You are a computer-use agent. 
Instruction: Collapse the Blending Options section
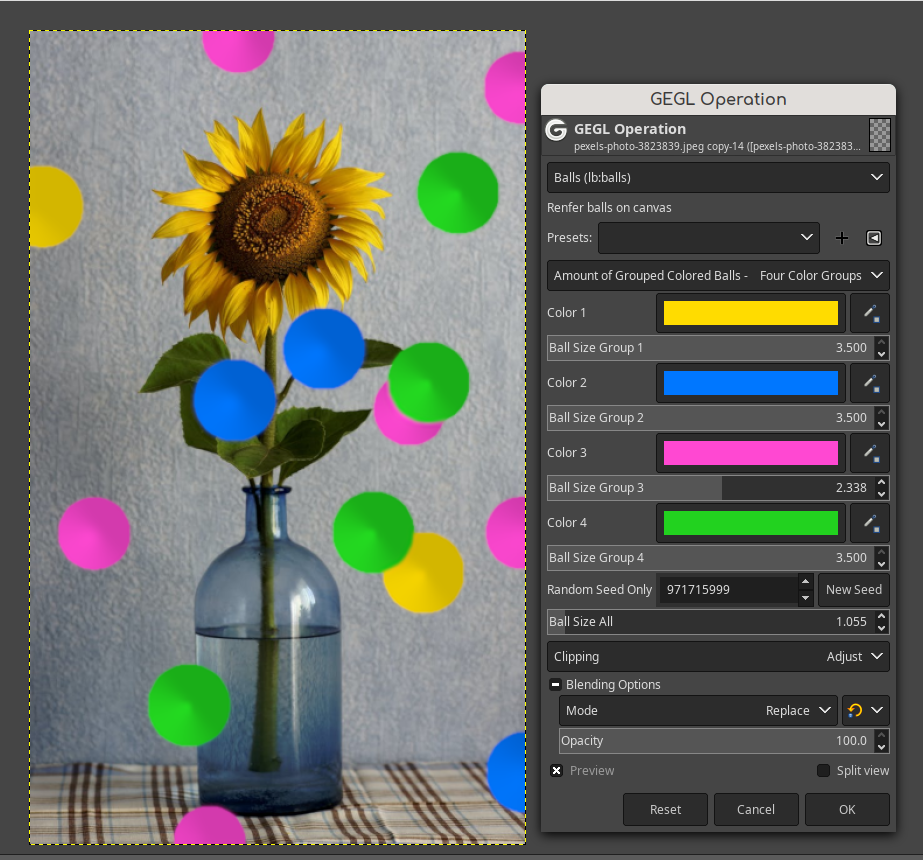pyautogui.click(x=555, y=685)
